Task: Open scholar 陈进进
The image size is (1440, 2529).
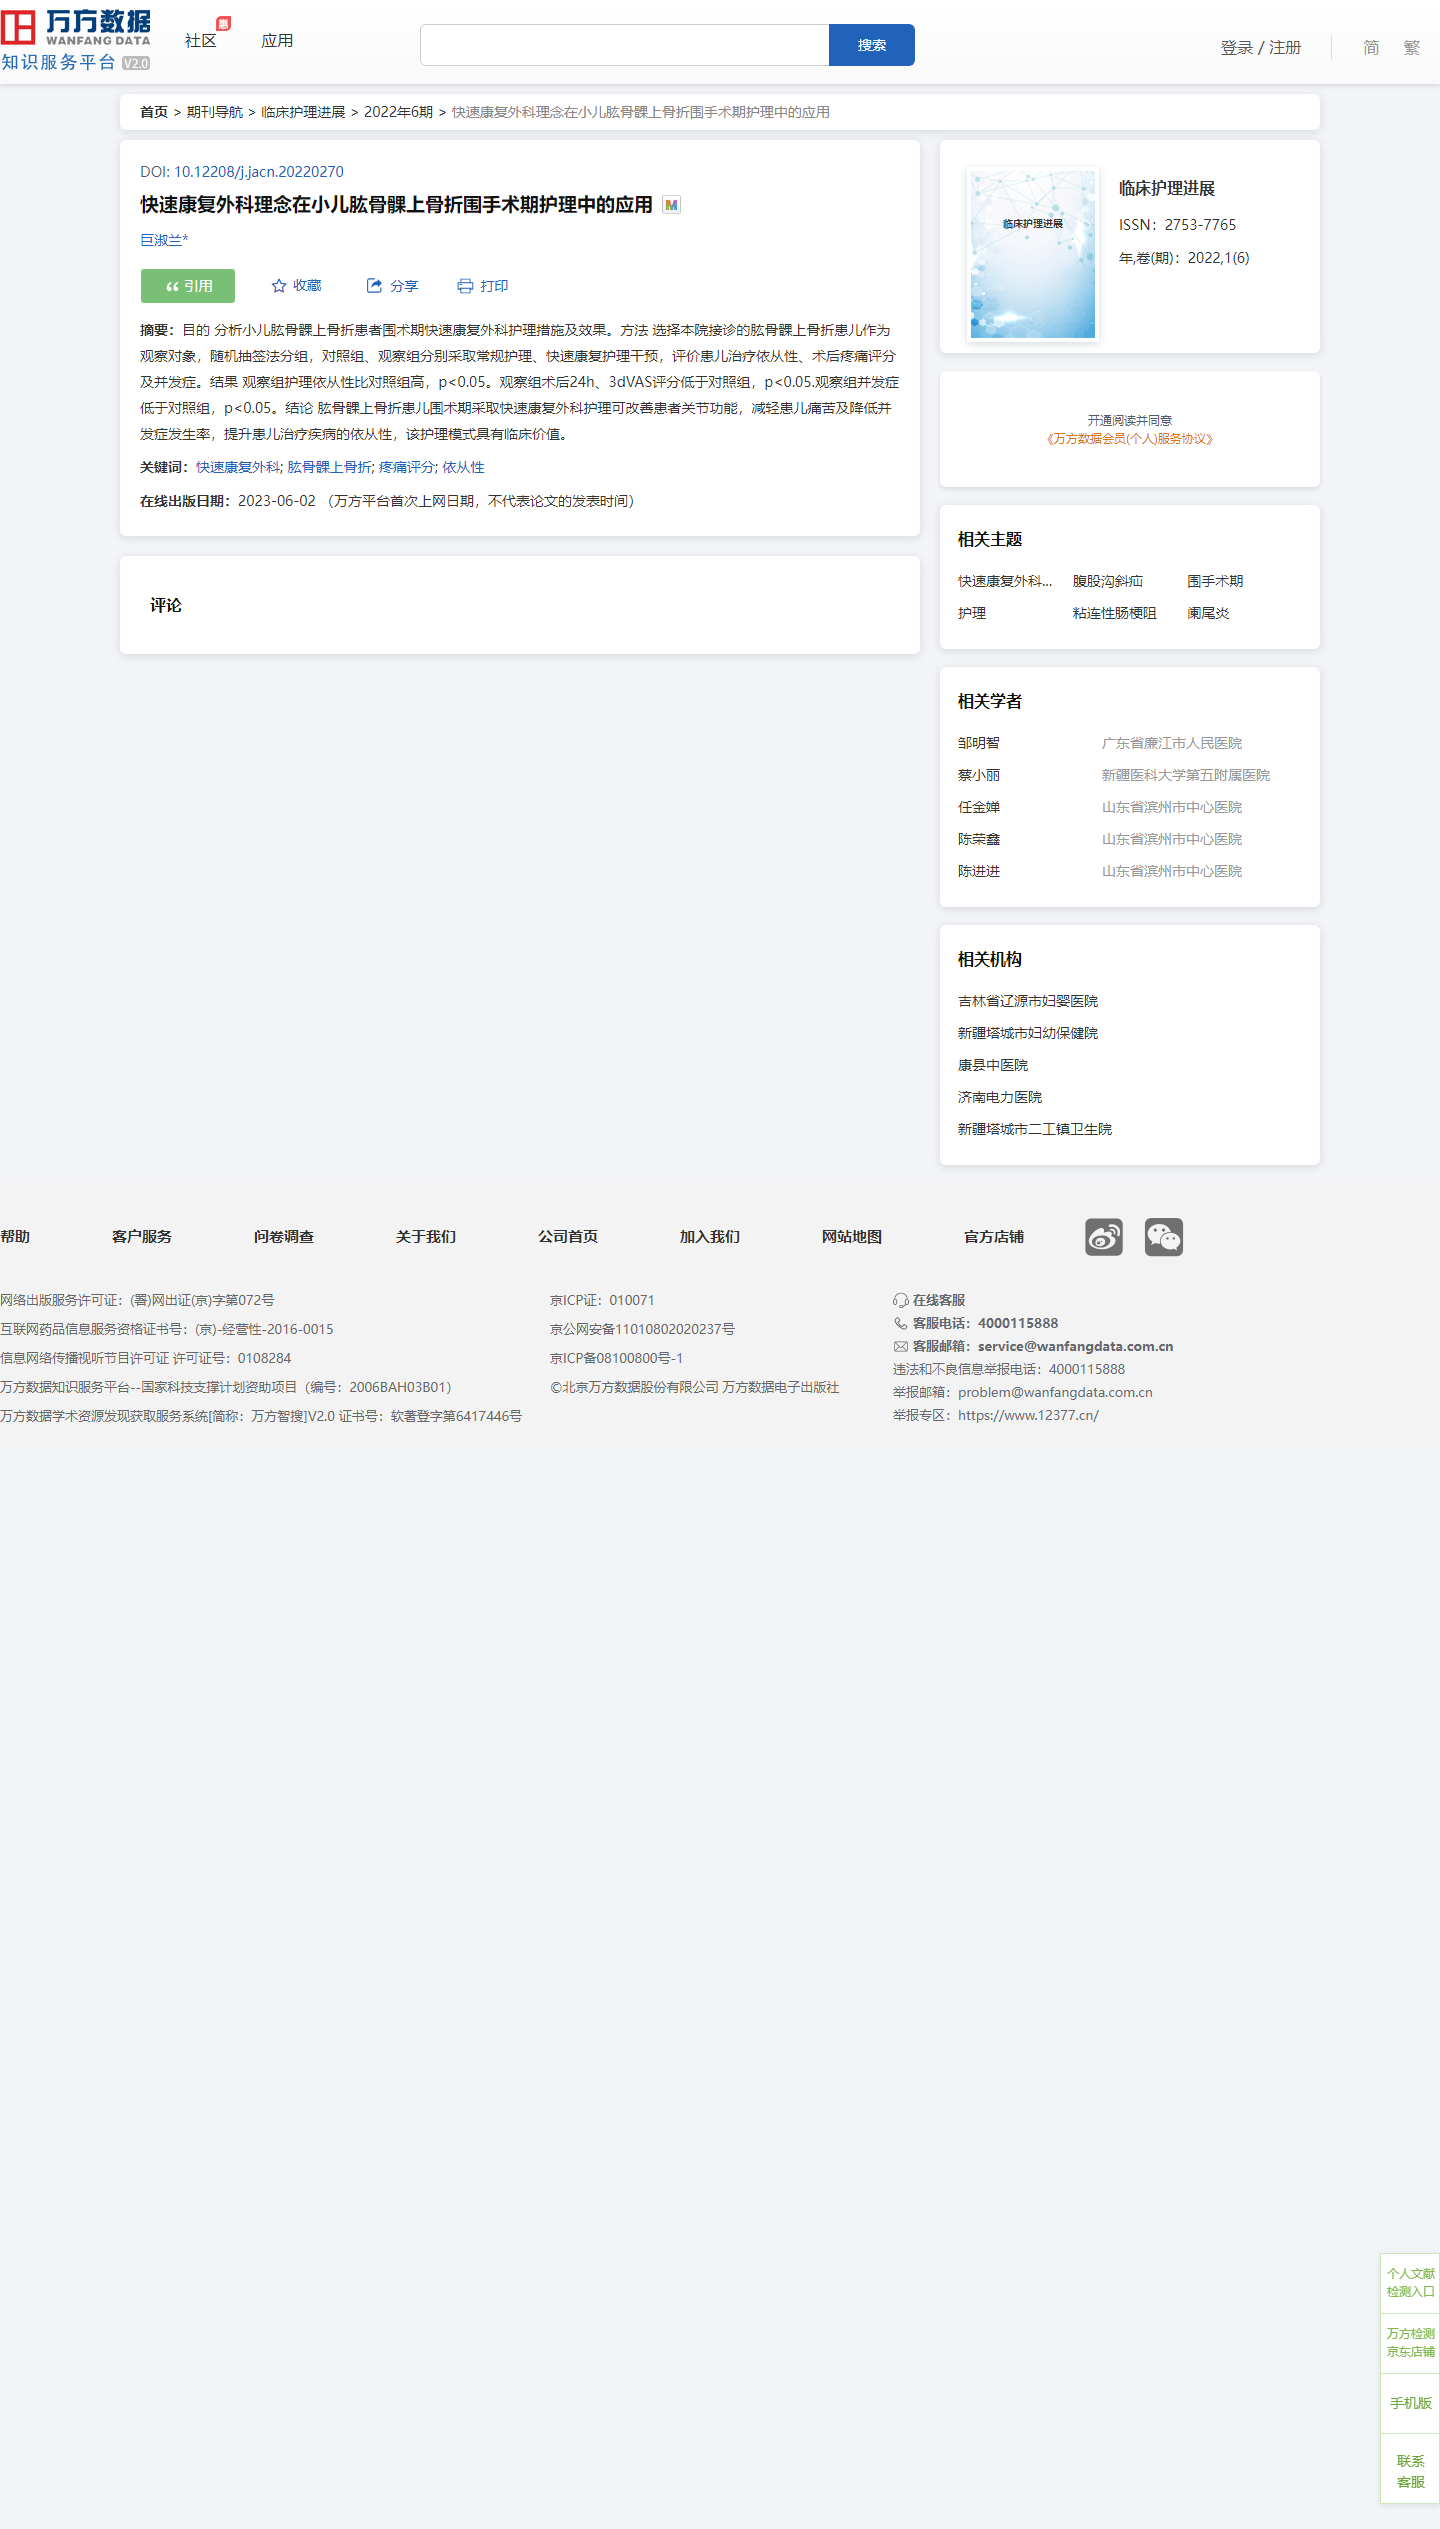Action: click(979, 871)
